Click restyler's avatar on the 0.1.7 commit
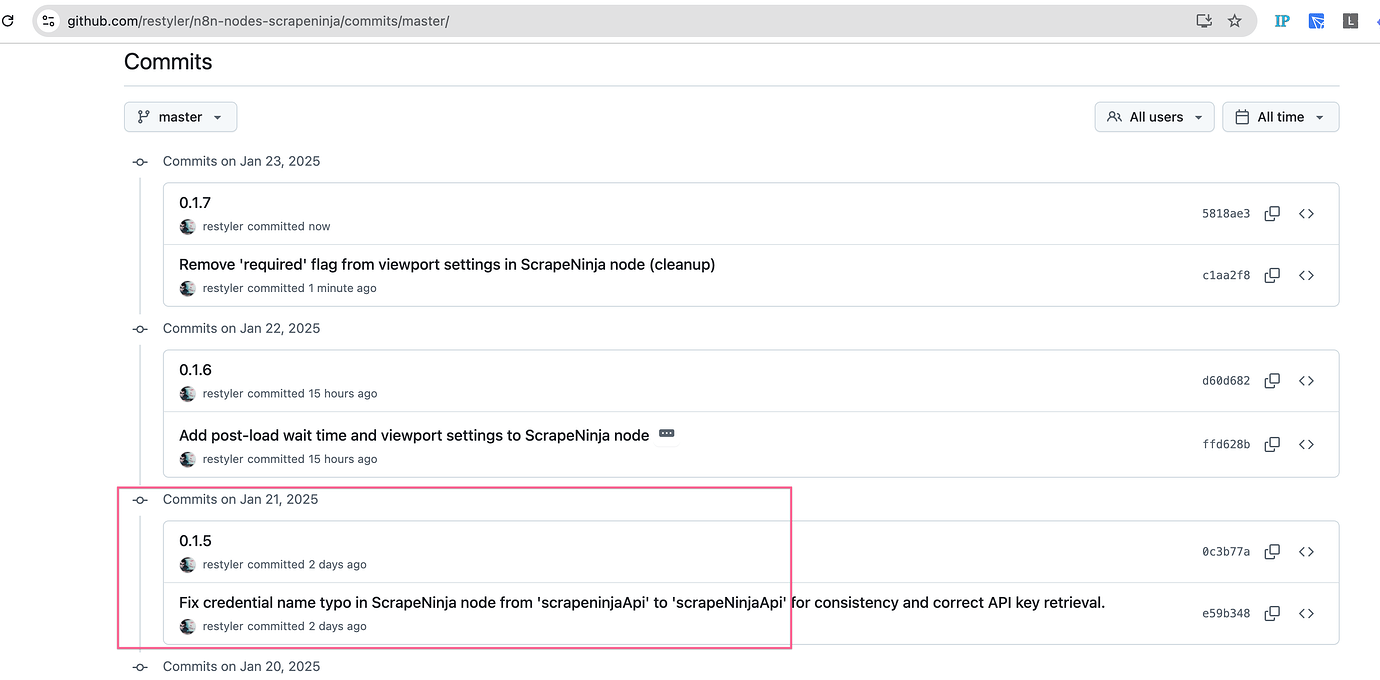The height and width of the screenshot is (680, 1380). coord(187,226)
